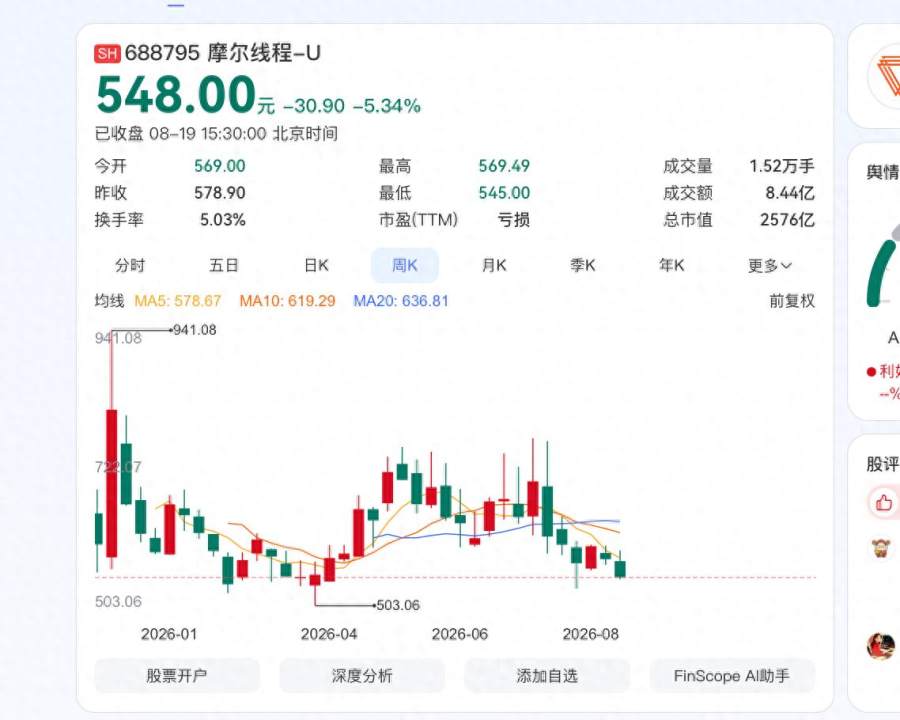Select the 五日 chart tab
The width and height of the screenshot is (900, 720).
coord(223,265)
